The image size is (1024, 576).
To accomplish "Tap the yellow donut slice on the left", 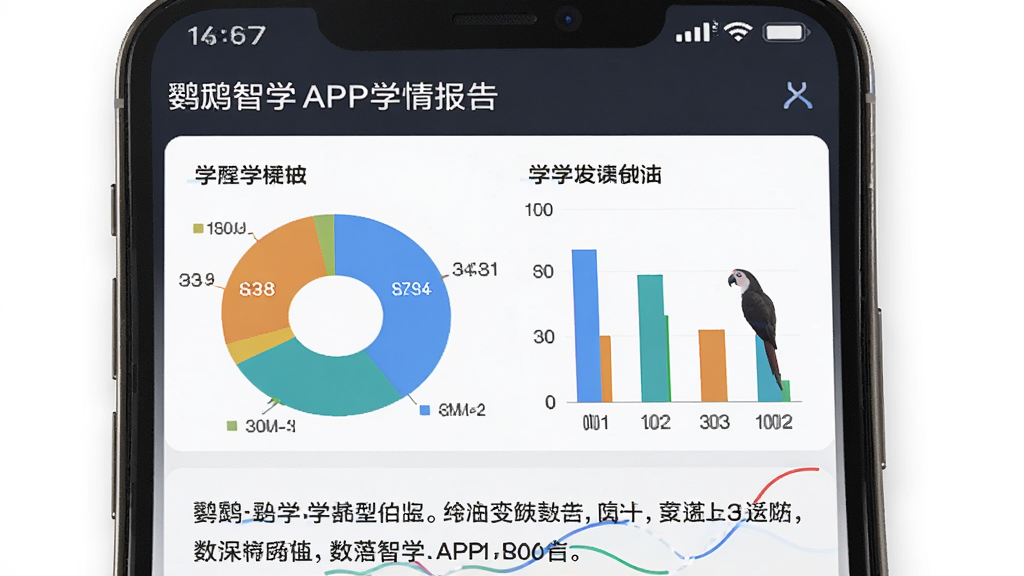I will tap(258, 345).
